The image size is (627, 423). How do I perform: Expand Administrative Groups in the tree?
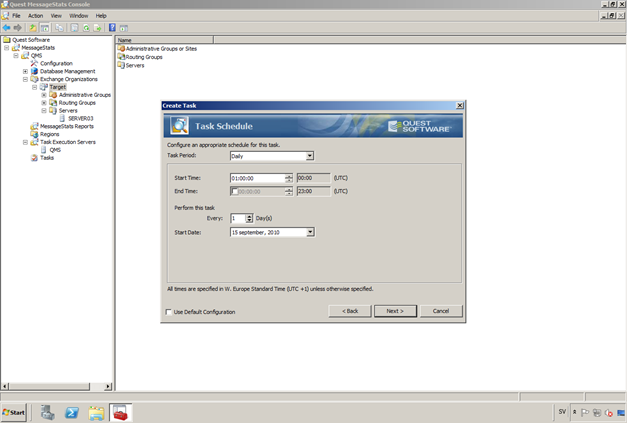44,95
